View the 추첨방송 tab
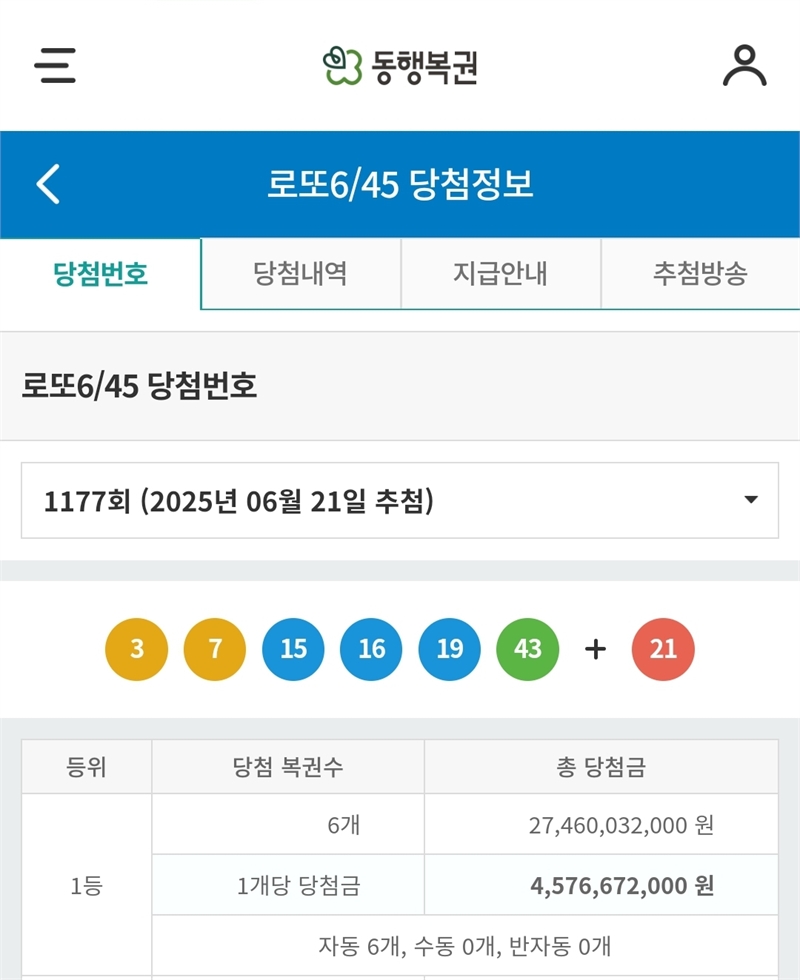The image size is (800, 980). click(700, 274)
